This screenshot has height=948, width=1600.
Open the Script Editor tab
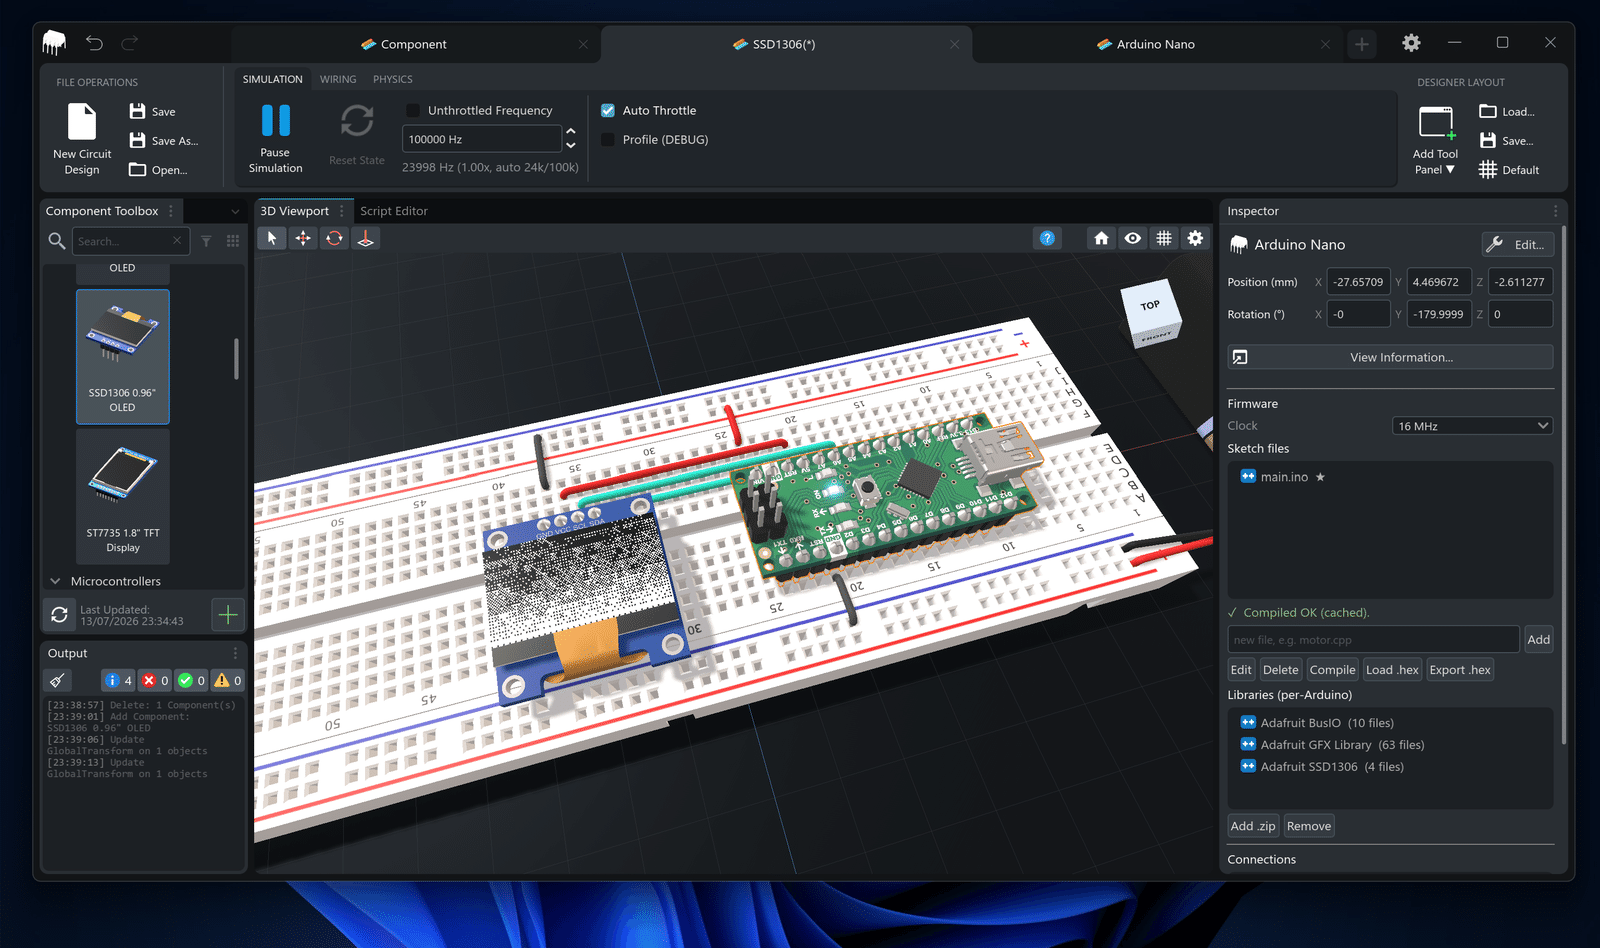click(x=394, y=211)
